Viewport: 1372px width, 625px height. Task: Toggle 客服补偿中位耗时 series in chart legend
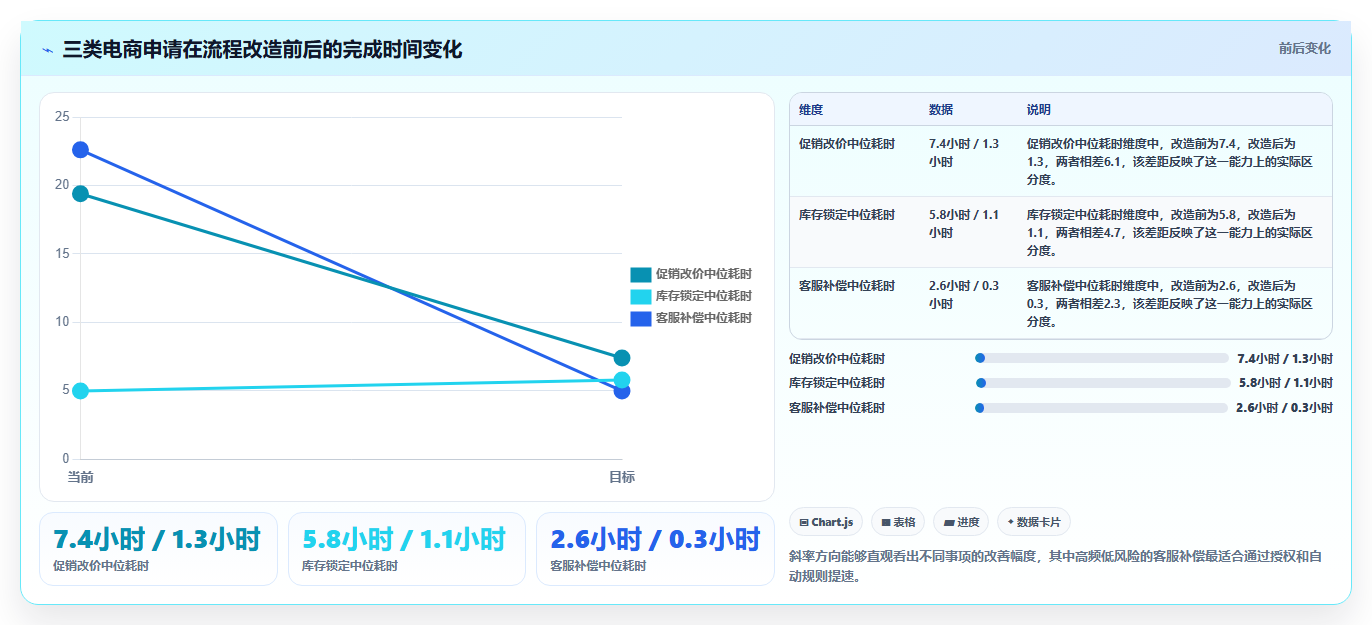[691, 318]
